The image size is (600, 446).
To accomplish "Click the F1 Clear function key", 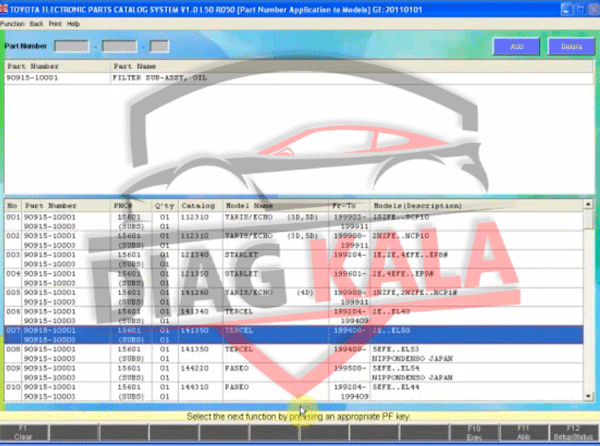I will tap(24, 433).
